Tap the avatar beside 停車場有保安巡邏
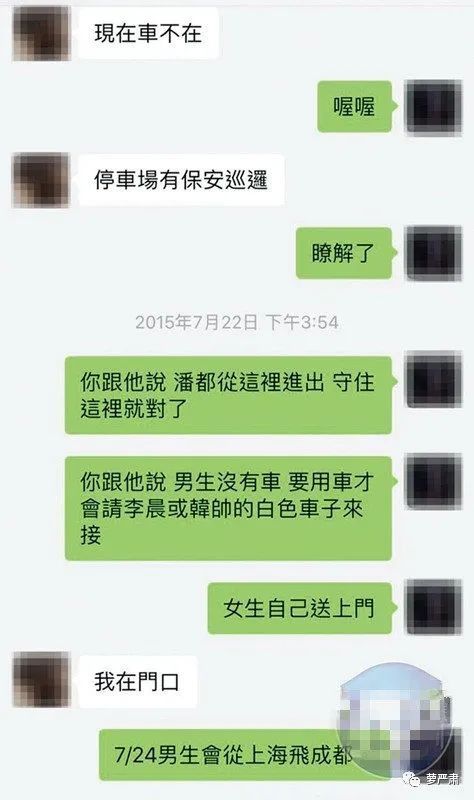This screenshot has width=474, height=800. tap(41, 180)
